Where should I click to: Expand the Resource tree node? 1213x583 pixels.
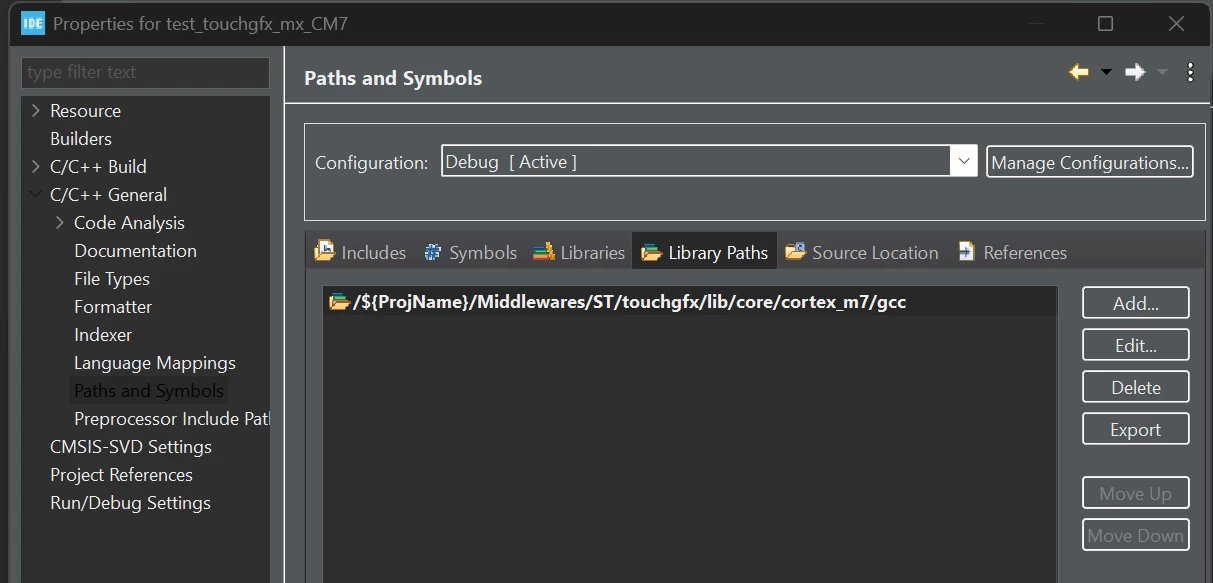pos(36,110)
